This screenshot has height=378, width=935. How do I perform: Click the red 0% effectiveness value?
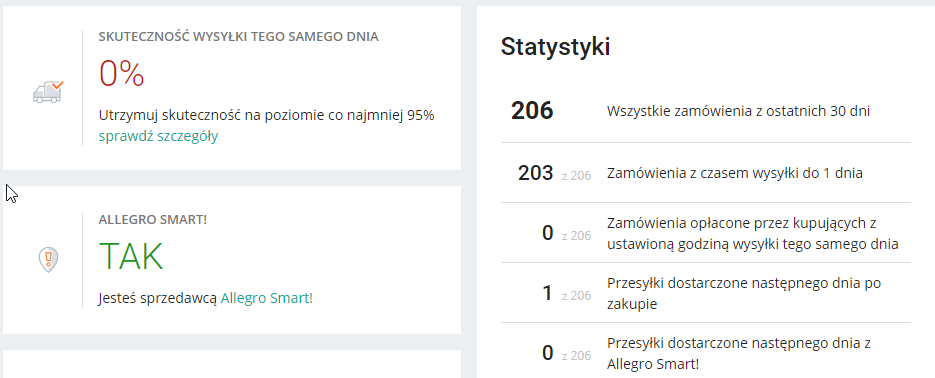pyautogui.click(x=122, y=75)
